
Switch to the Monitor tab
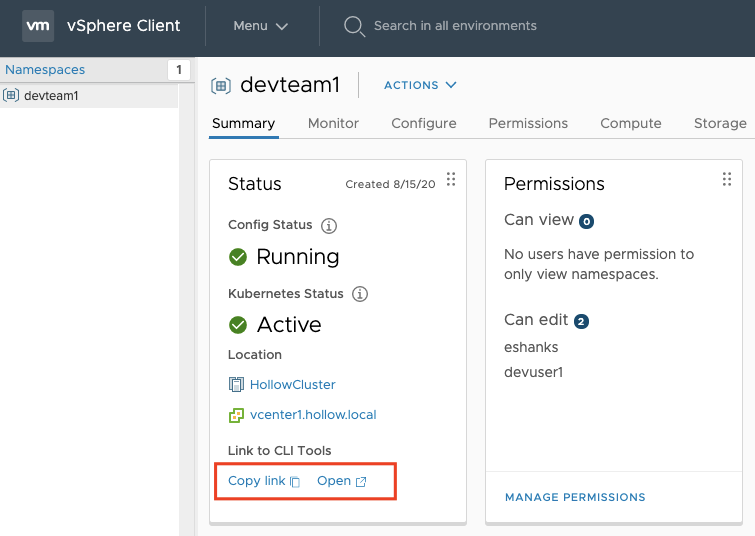tap(333, 123)
